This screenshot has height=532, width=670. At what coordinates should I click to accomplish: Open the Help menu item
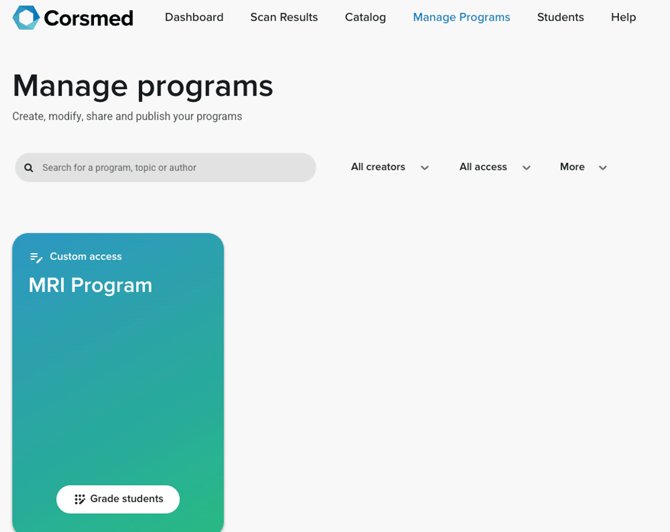pyautogui.click(x=623, y=17)
